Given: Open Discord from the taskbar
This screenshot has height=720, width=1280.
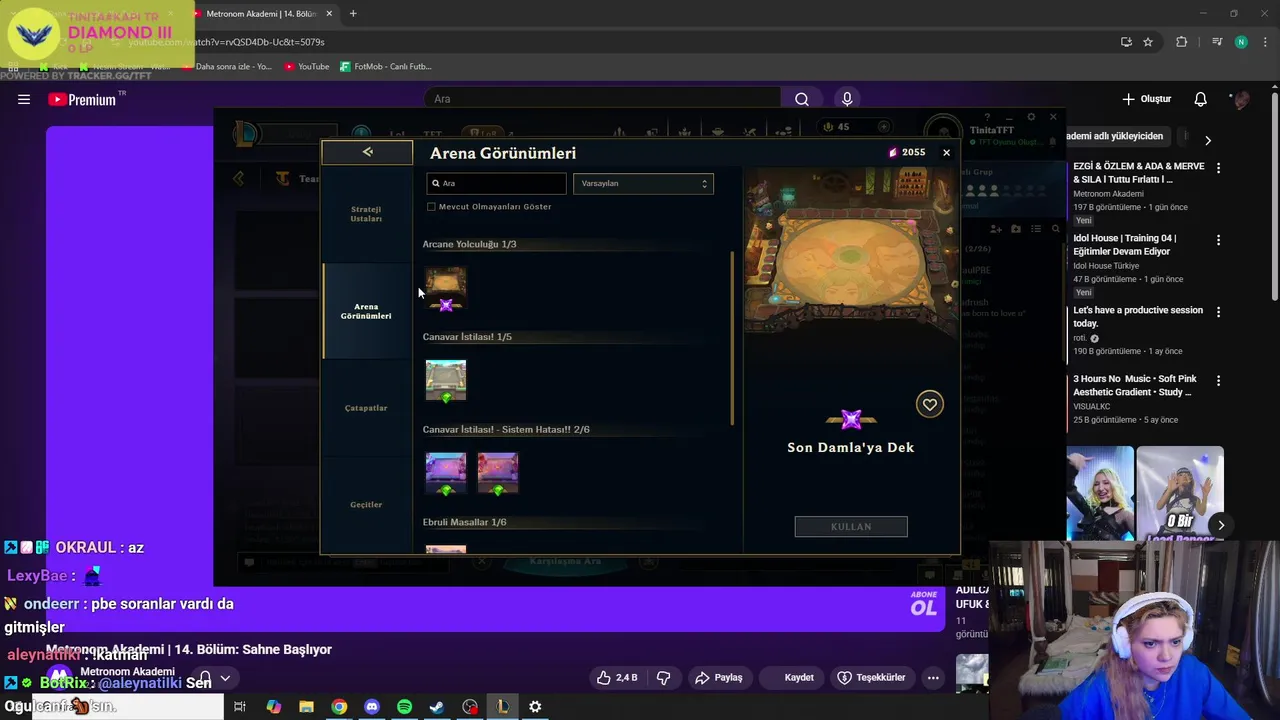Looking at the screenshot, I should (372, 707).
